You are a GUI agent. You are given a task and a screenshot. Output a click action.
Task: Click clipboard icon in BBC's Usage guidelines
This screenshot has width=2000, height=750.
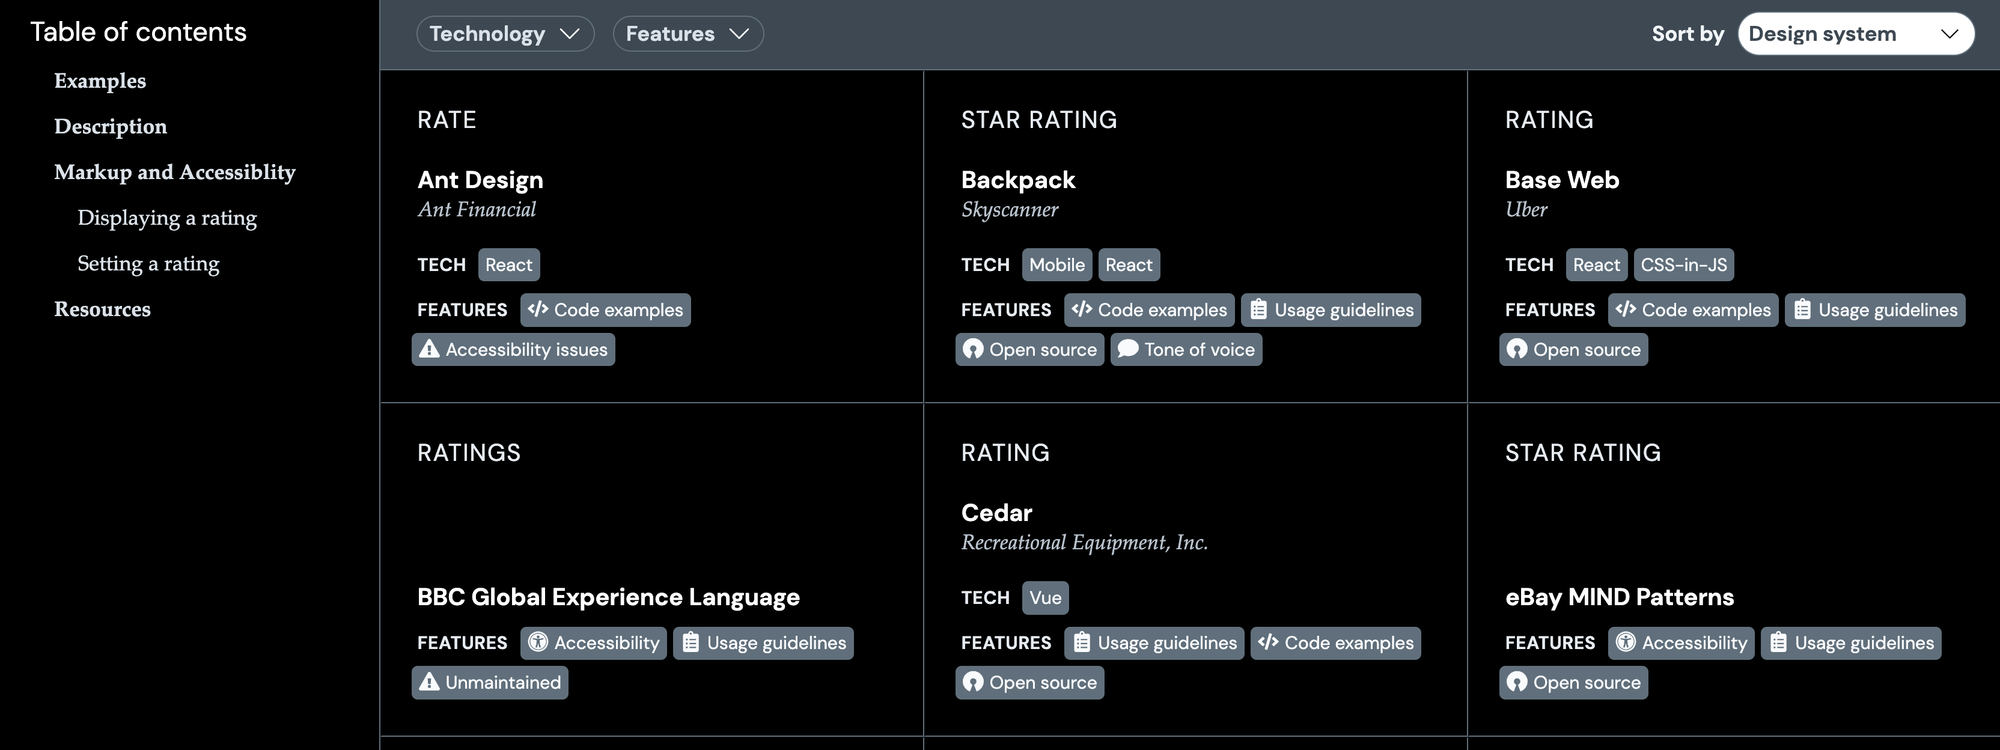click(691, 643)
